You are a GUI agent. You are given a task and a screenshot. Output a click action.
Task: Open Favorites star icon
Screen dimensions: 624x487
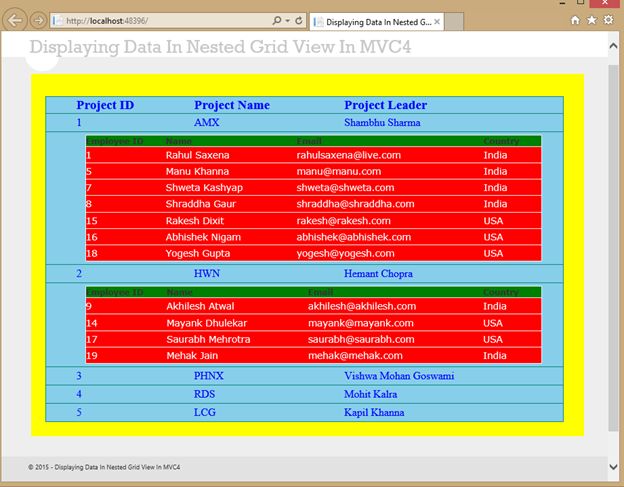point(592,20)
